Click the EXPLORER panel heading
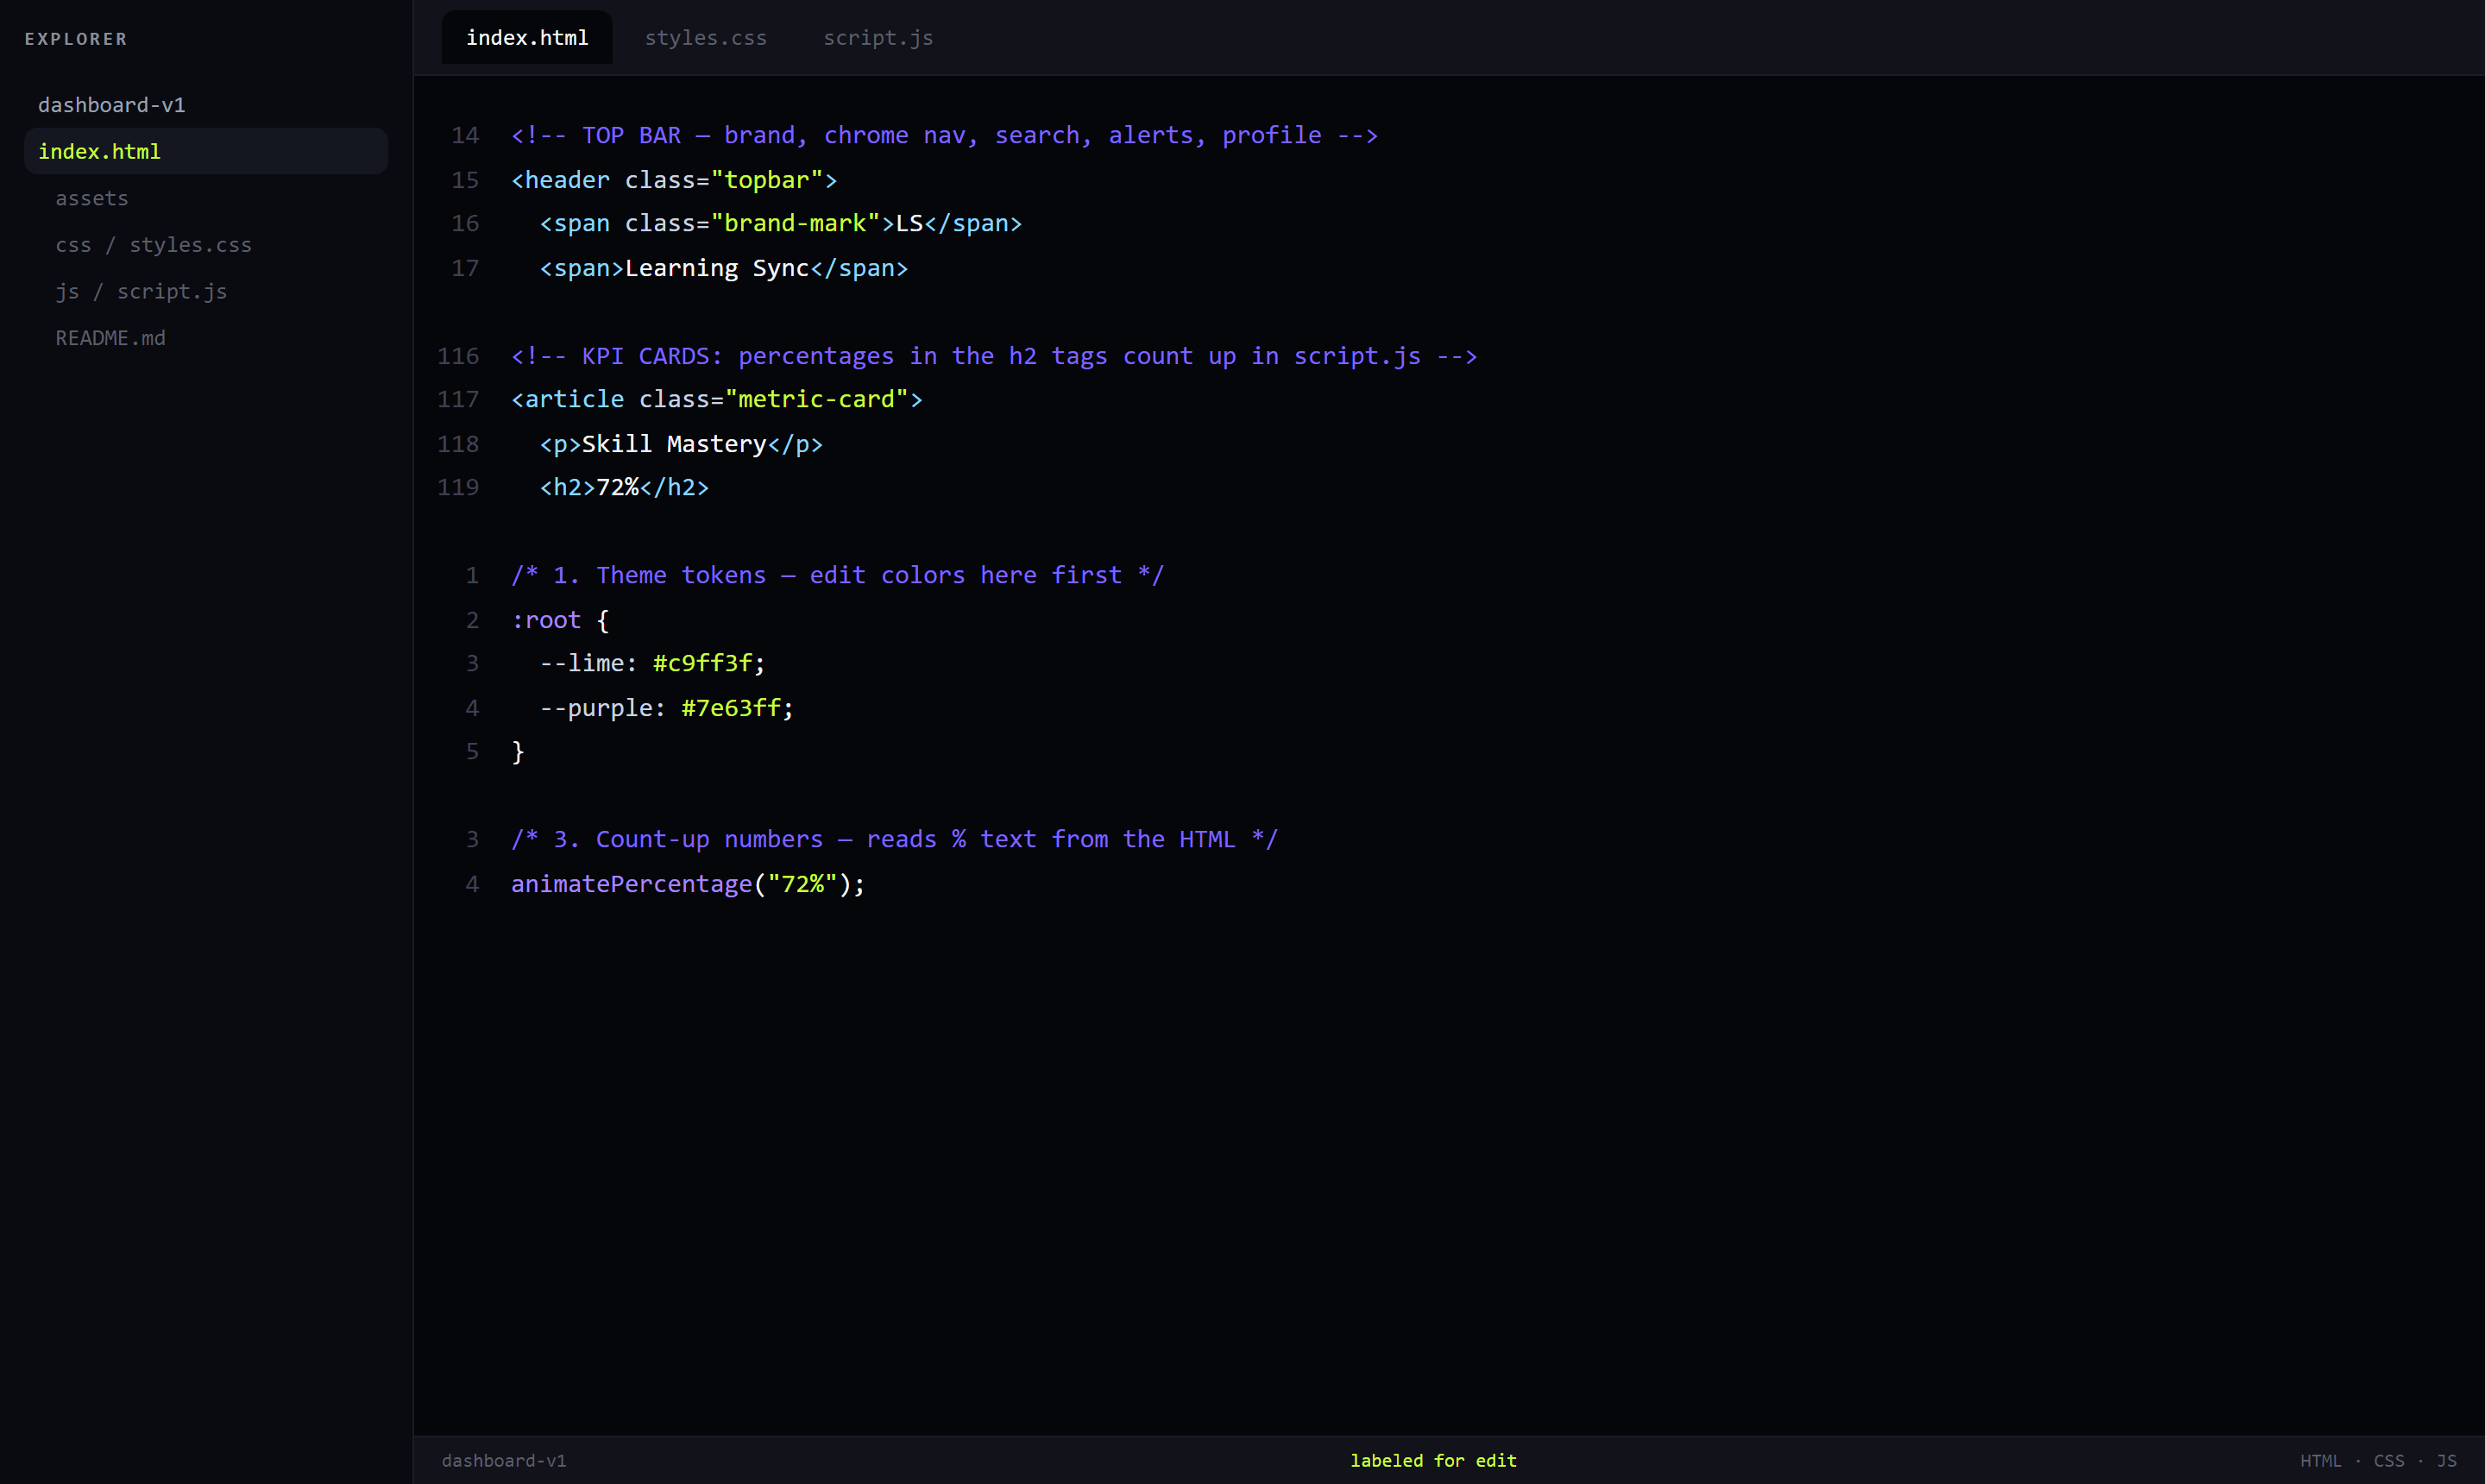 point(76,39)
